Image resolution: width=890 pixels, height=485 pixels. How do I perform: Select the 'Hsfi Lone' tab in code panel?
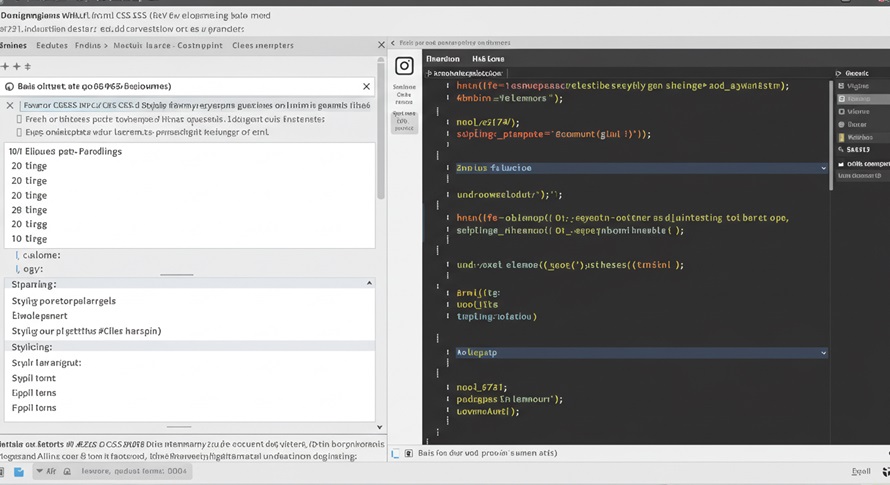click(x=488, y=58)
